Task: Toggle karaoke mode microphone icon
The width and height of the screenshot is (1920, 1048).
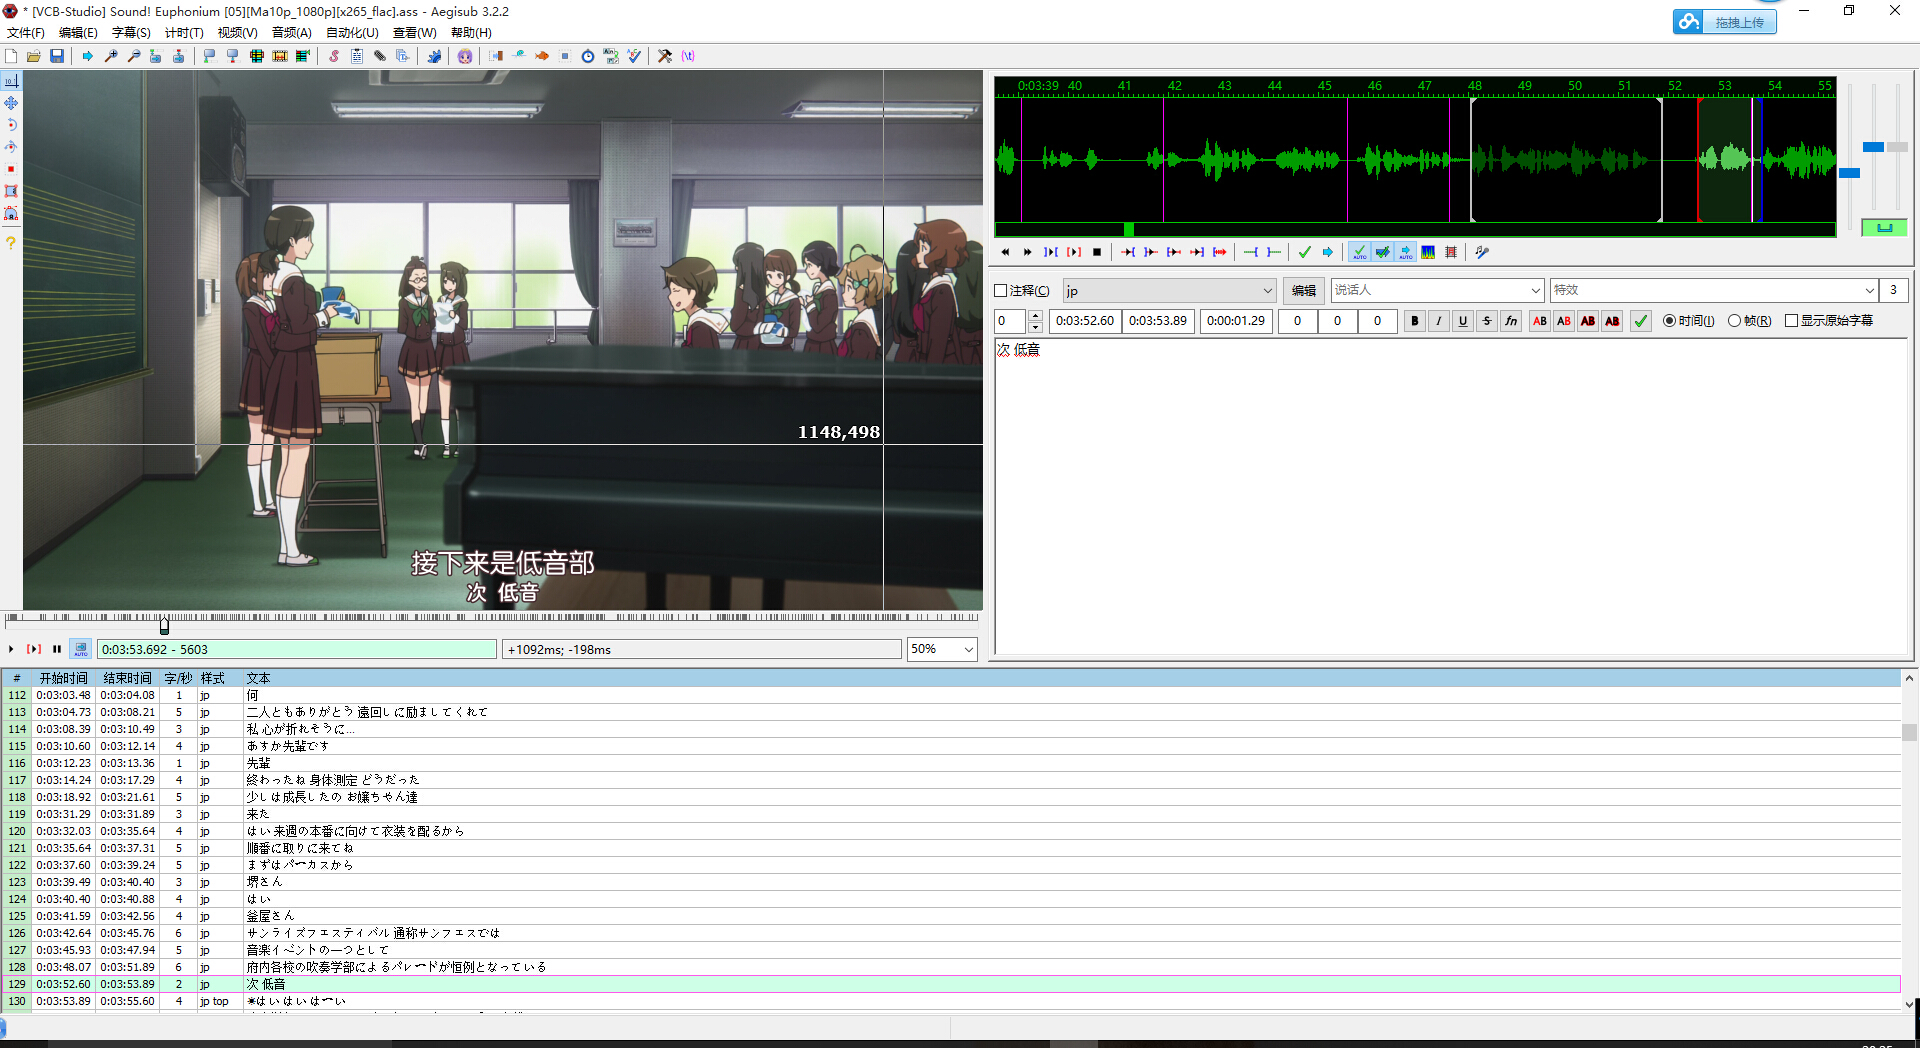Action: click(1482, 252)
